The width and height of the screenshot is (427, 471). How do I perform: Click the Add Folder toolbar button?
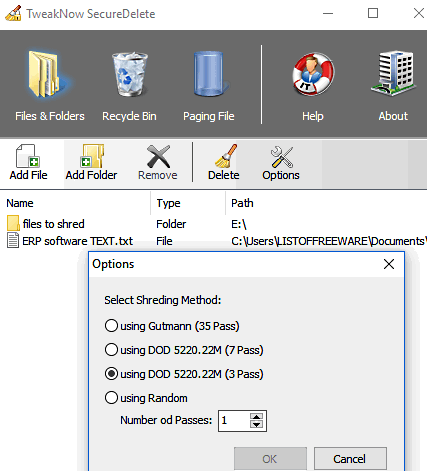pos(91,162)
